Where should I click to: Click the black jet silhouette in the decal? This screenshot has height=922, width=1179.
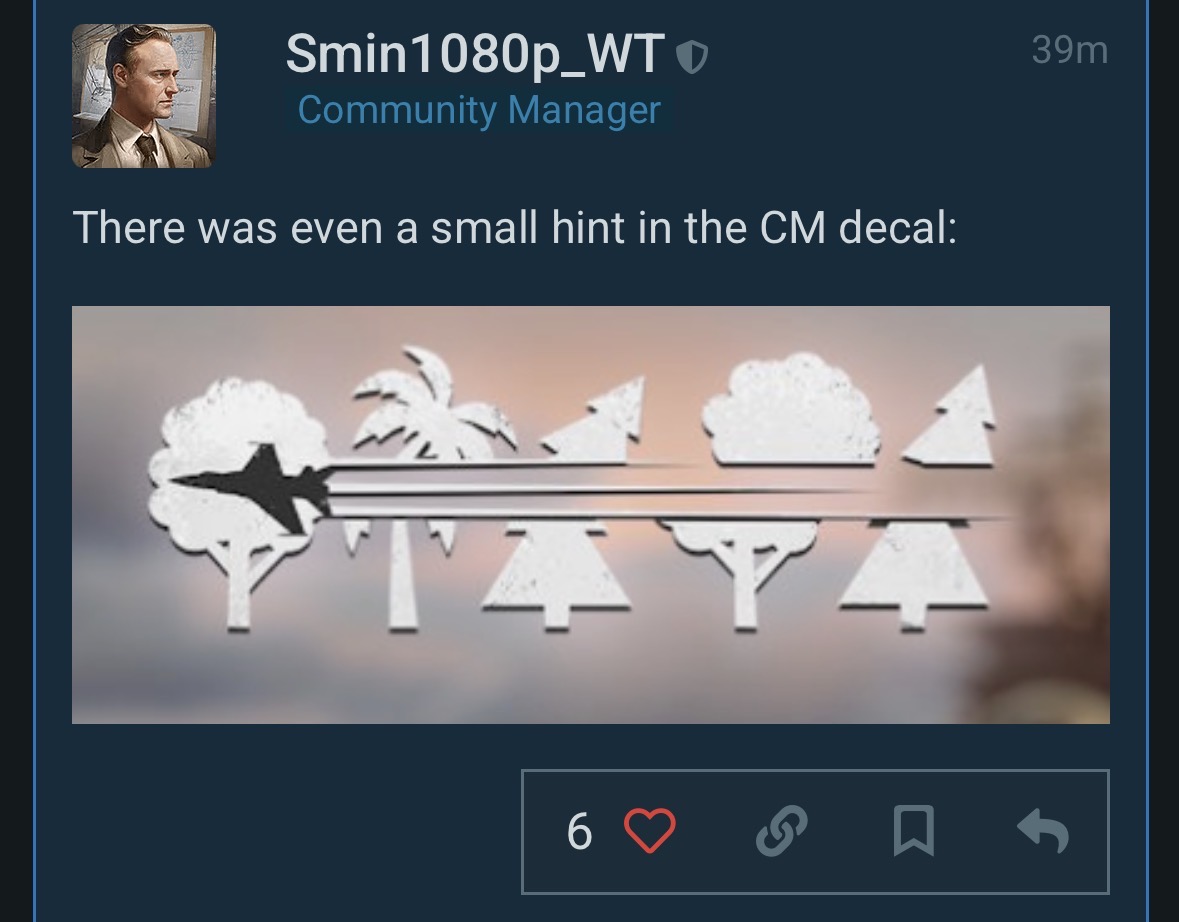(x=250, y=487)
